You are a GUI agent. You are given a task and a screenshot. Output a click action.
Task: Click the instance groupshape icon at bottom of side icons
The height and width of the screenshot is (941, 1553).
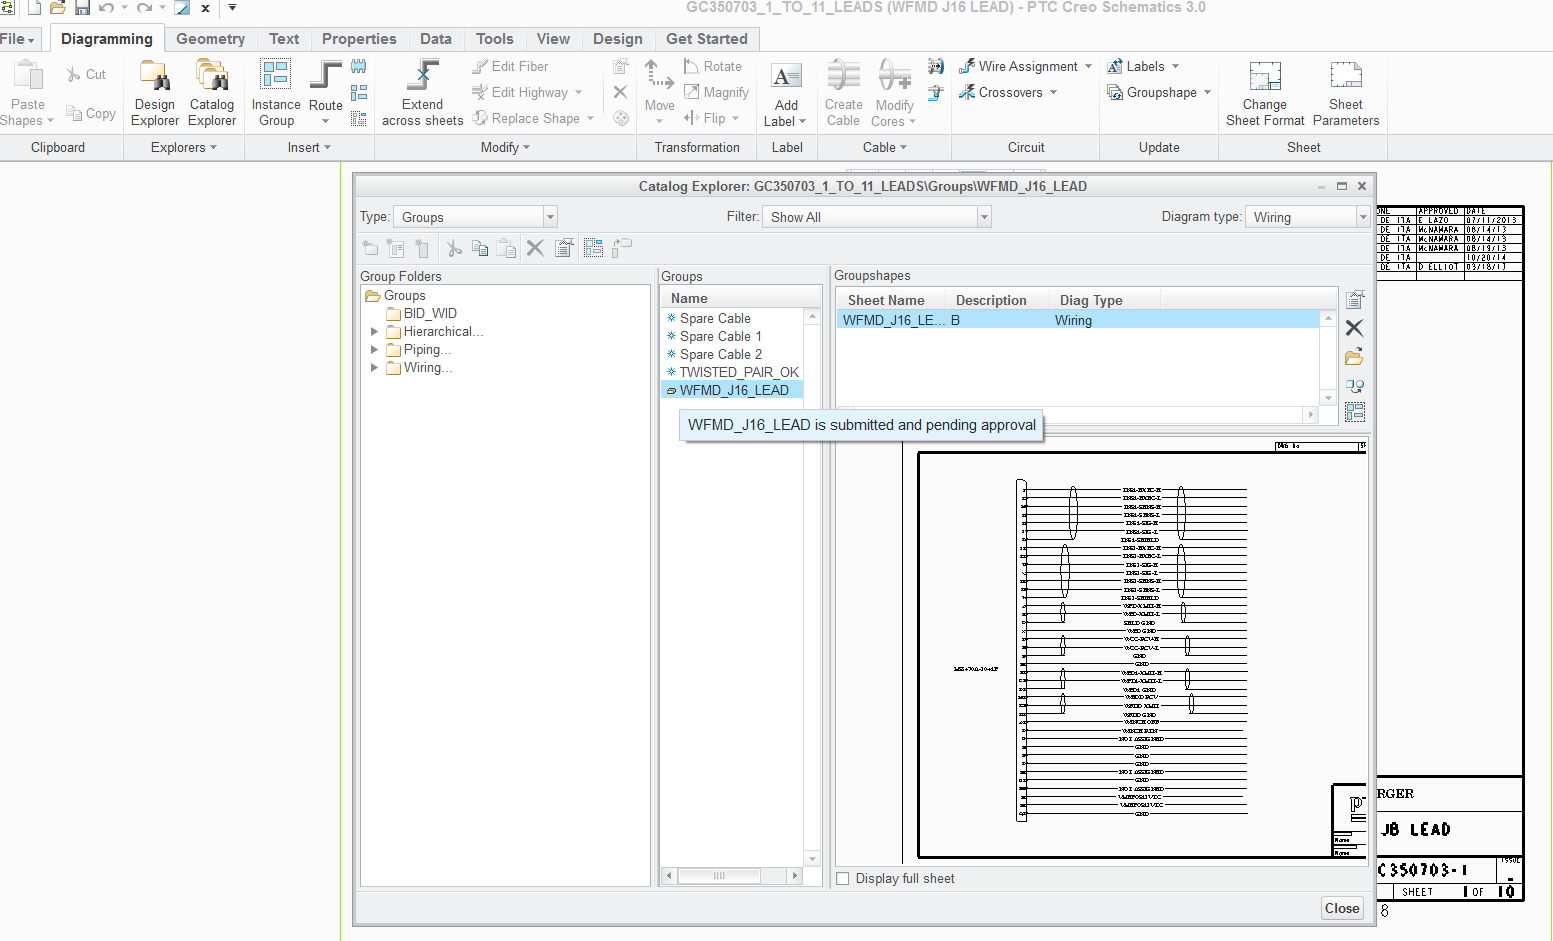pos(1355,412)
